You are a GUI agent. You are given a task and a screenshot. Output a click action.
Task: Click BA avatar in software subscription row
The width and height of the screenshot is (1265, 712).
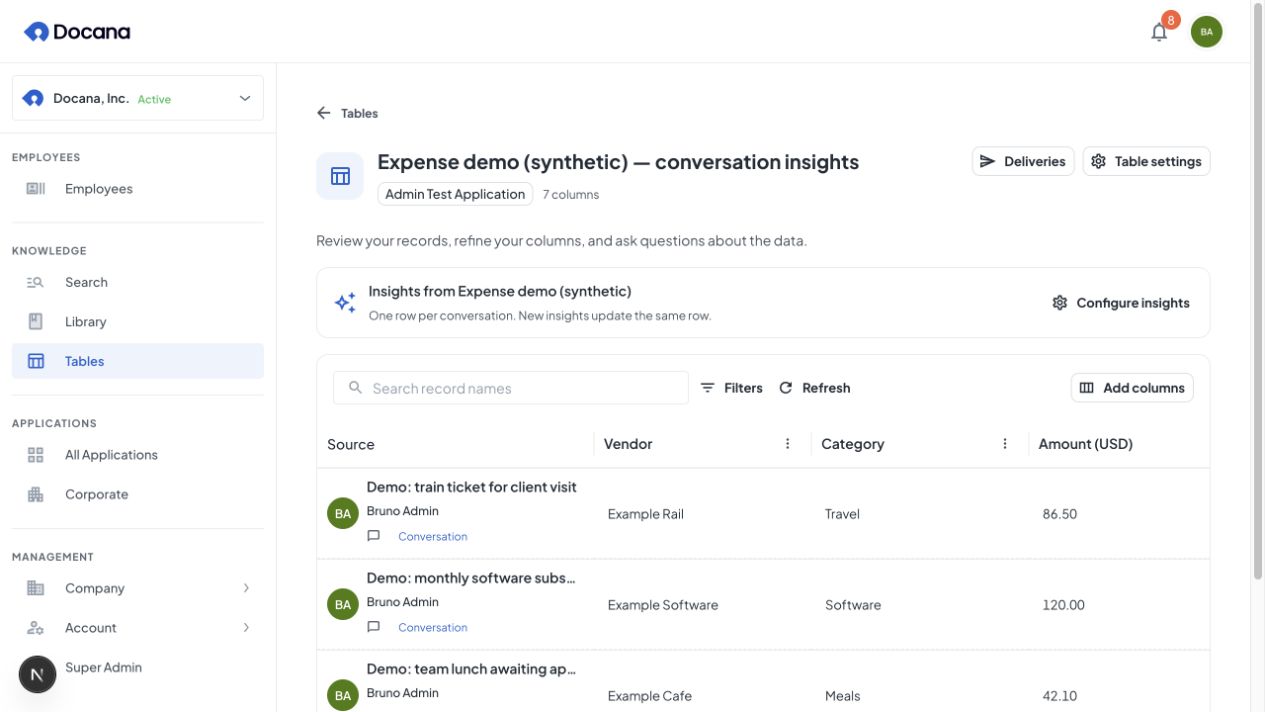point(343,604)
